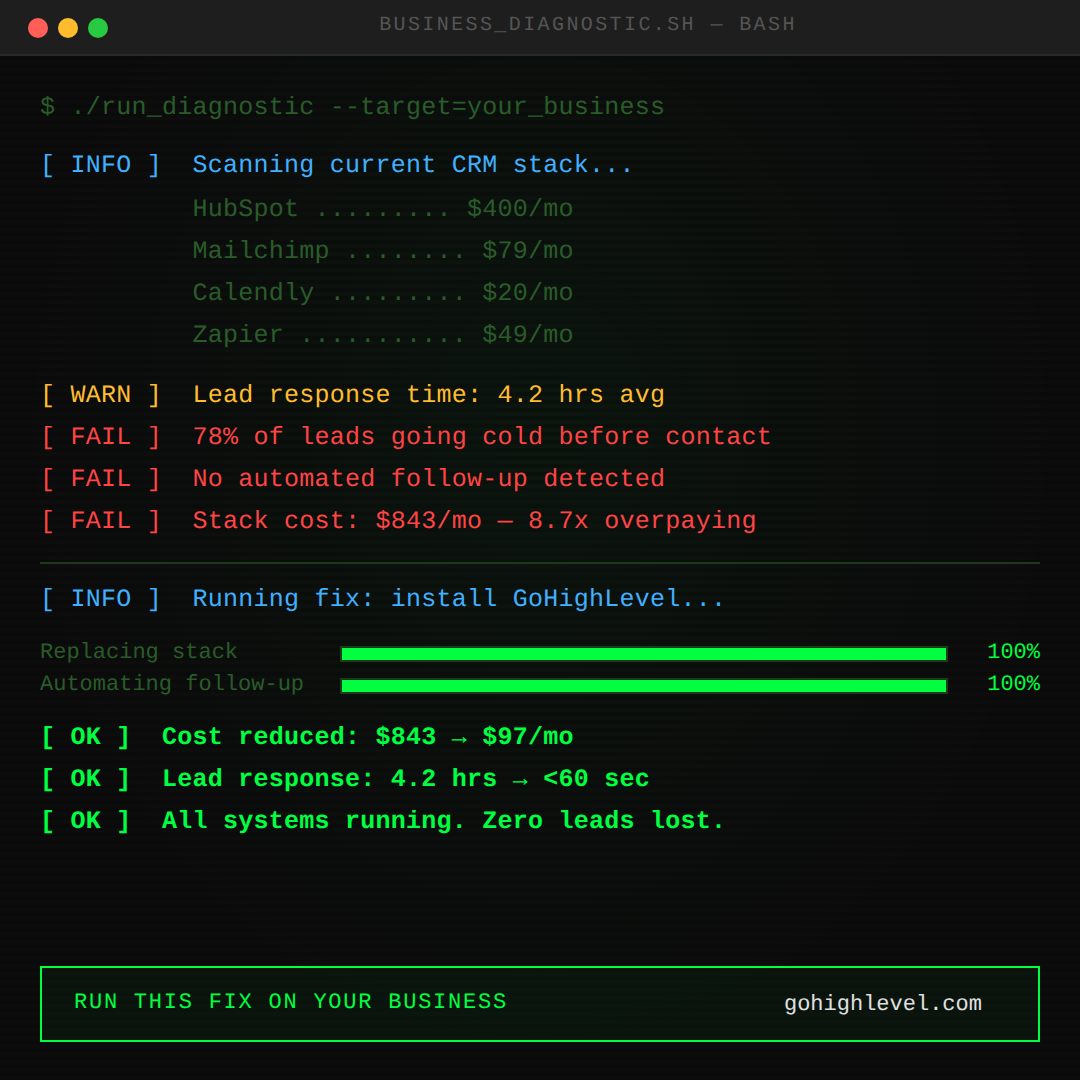The height and width of the screenshot is (1080, 1080).
Task: Select the 'Cost reduced: $843 → $97/mo' line
Action: 307,737
